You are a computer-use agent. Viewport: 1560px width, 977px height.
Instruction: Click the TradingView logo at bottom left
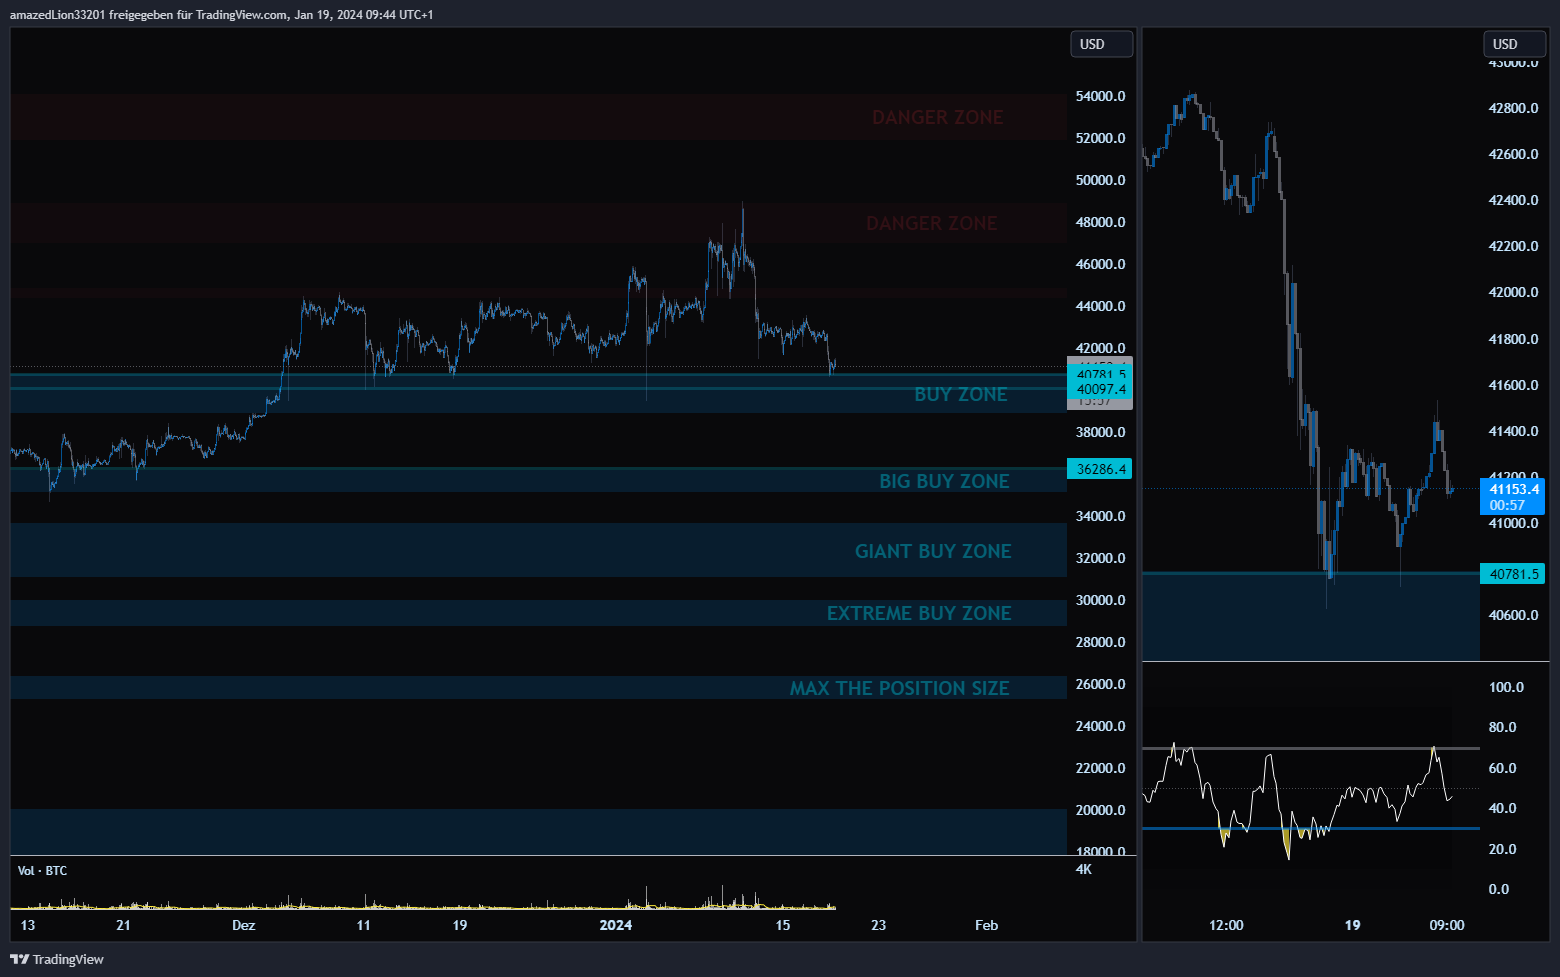pyautogui.click(x=57, y=959)
